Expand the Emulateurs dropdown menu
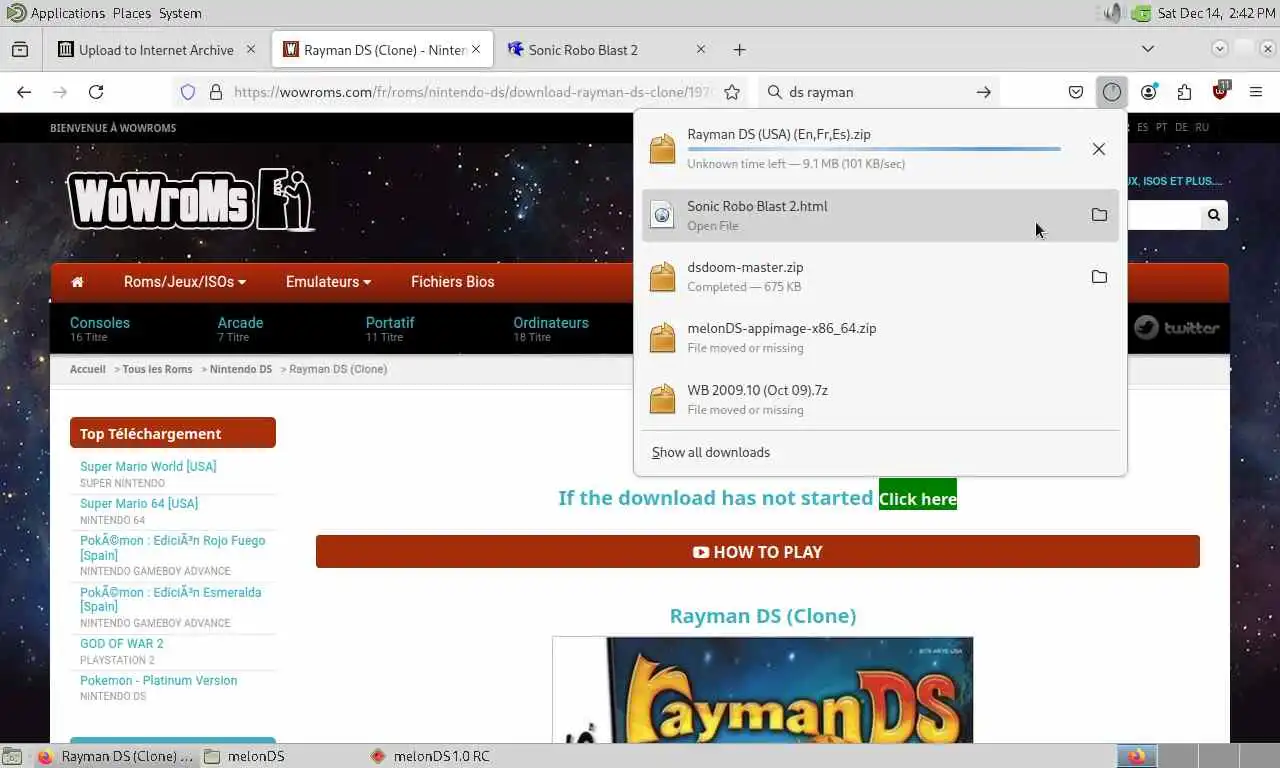1280x768 pixels. click(x=328, y=282)
